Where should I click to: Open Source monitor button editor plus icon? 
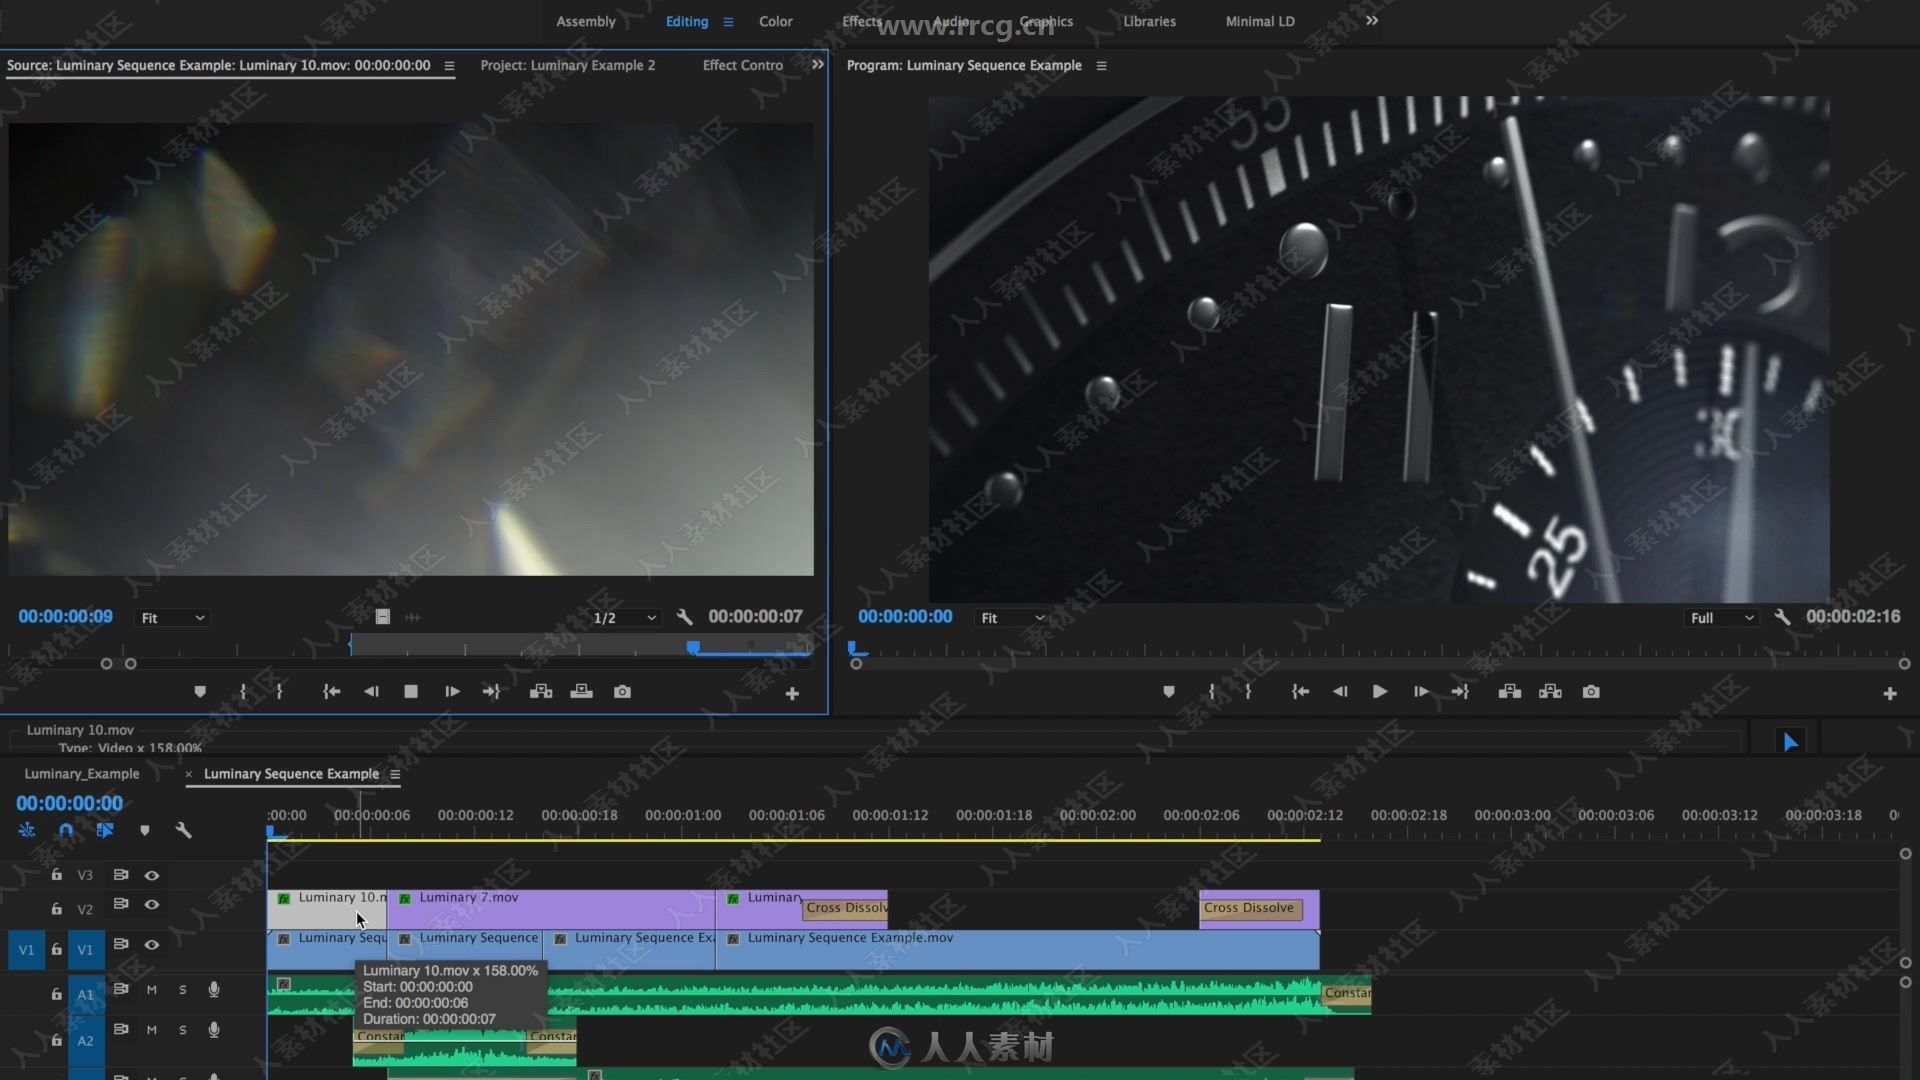coord(792,694)
